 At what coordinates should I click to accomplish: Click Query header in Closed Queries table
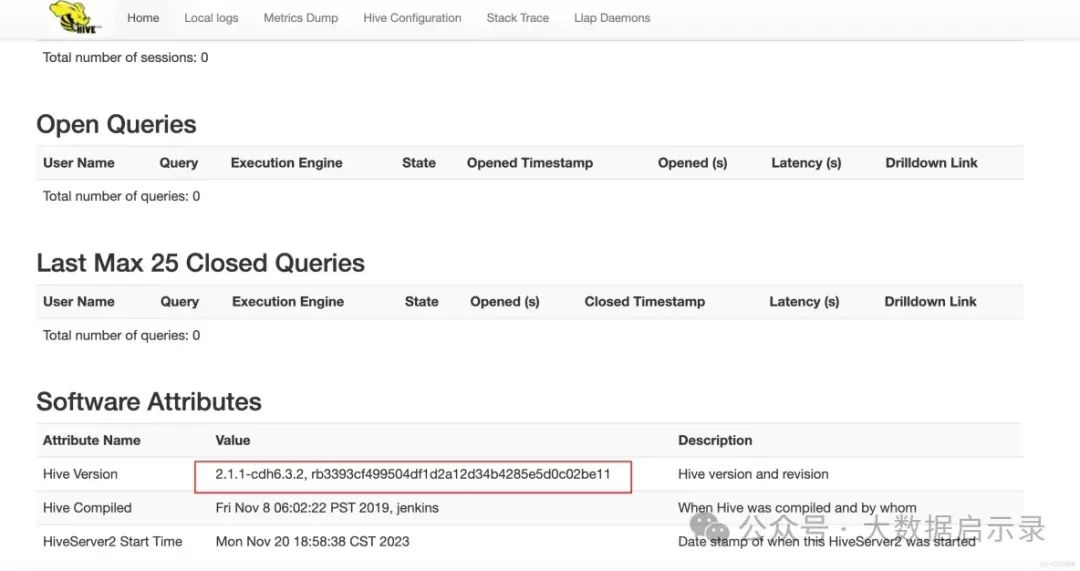tap(180, 302)
